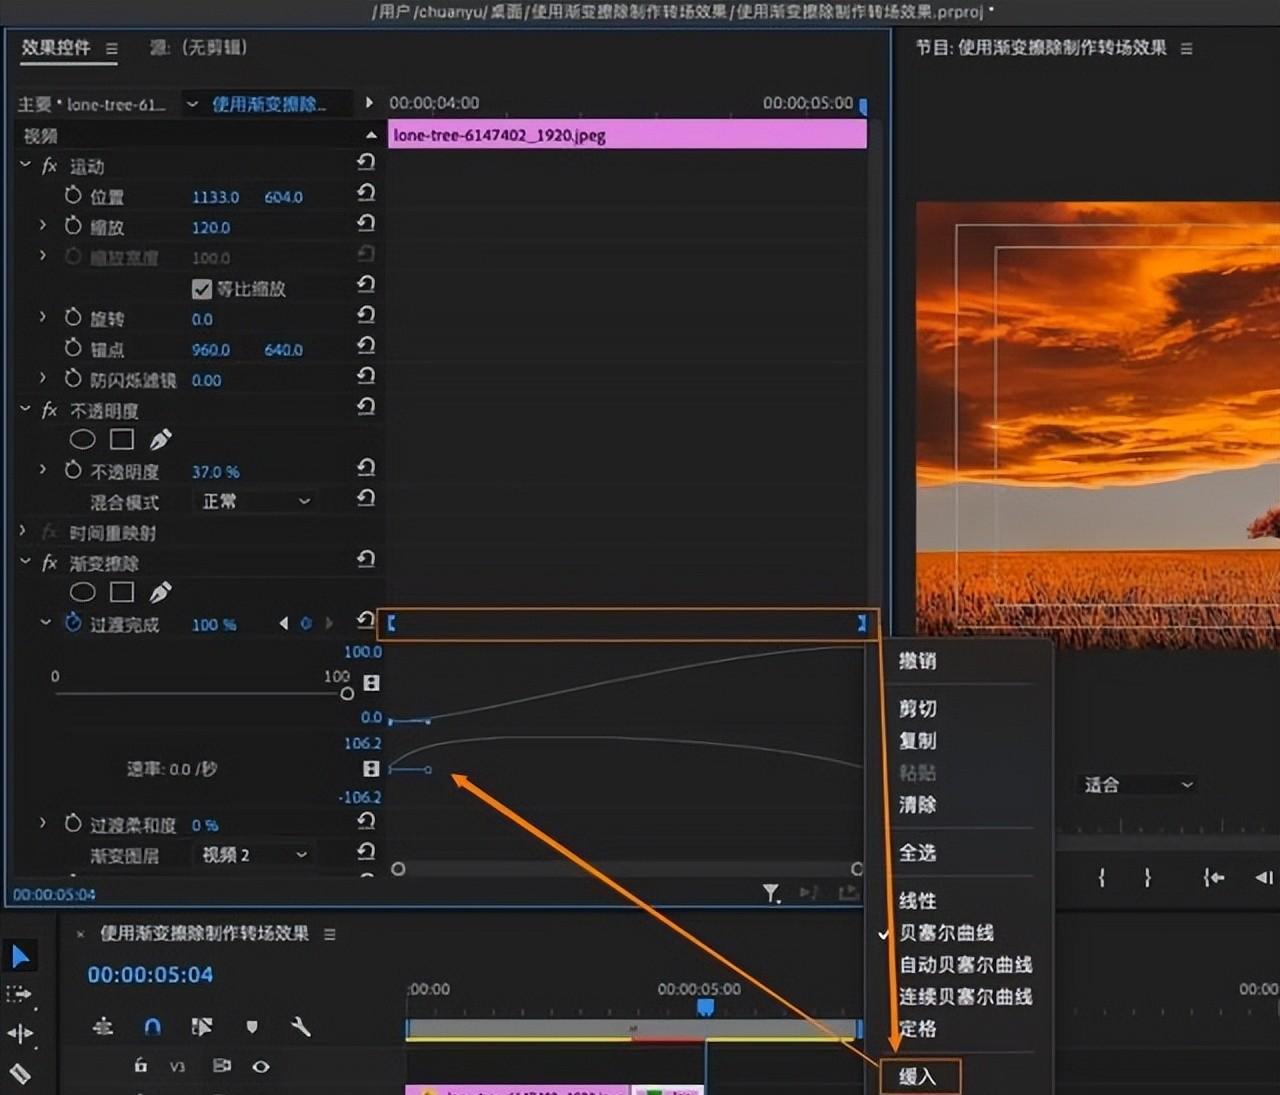Viewport: 1280px width, 1095px height.
Task: Collapse the 运动 effect group
Action: (25, 164)
